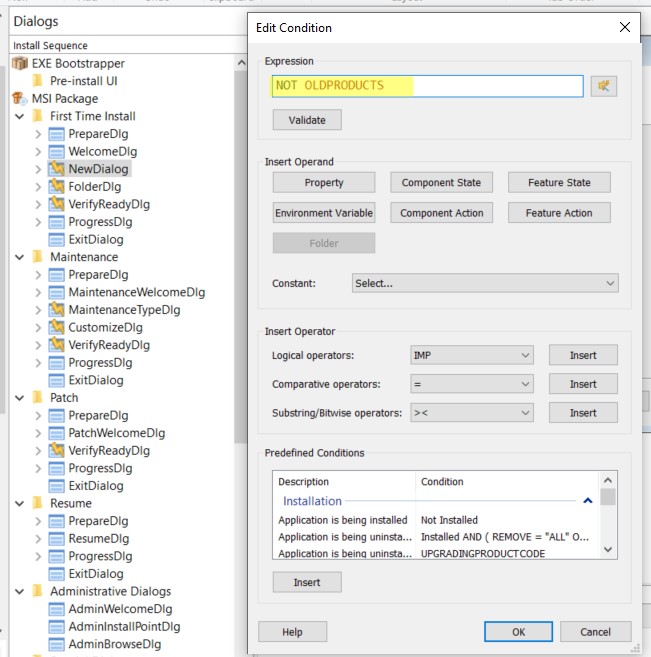The width and height of the screenshot is (651, 657).
Task: Select the NewDialog conditioned dialog icon
Action: click(x=57, y=169)
